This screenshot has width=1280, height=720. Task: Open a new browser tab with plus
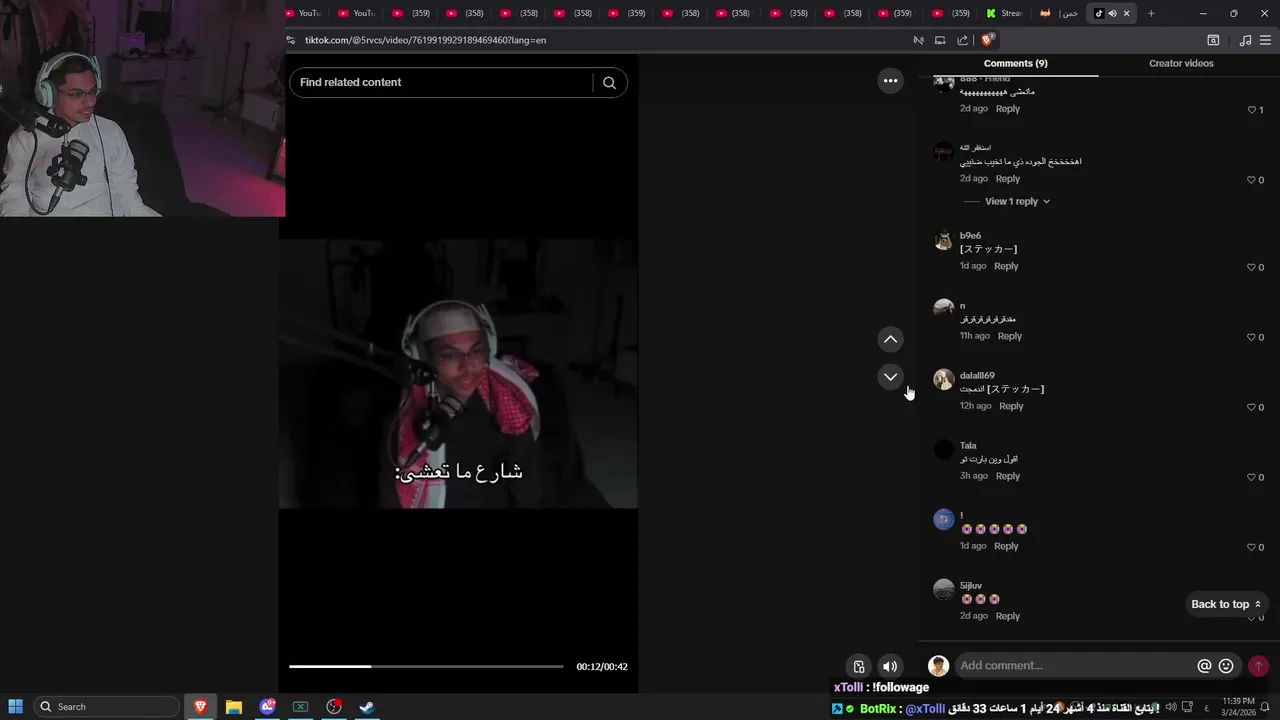1151,13
